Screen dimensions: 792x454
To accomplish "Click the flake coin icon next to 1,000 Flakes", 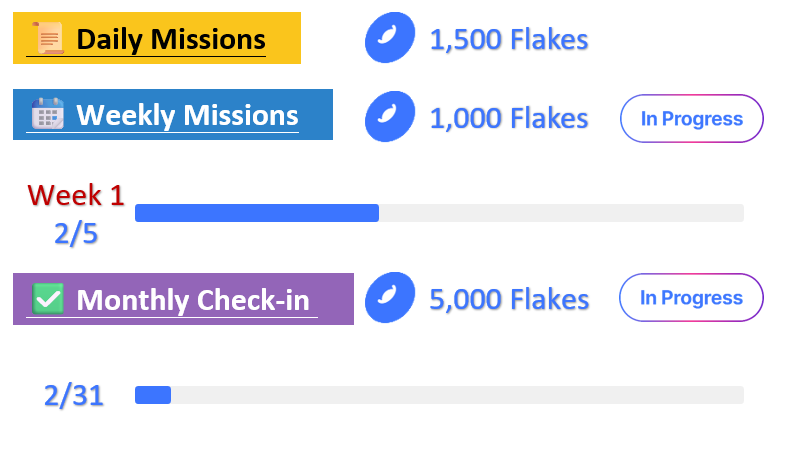I will (390, 116).
